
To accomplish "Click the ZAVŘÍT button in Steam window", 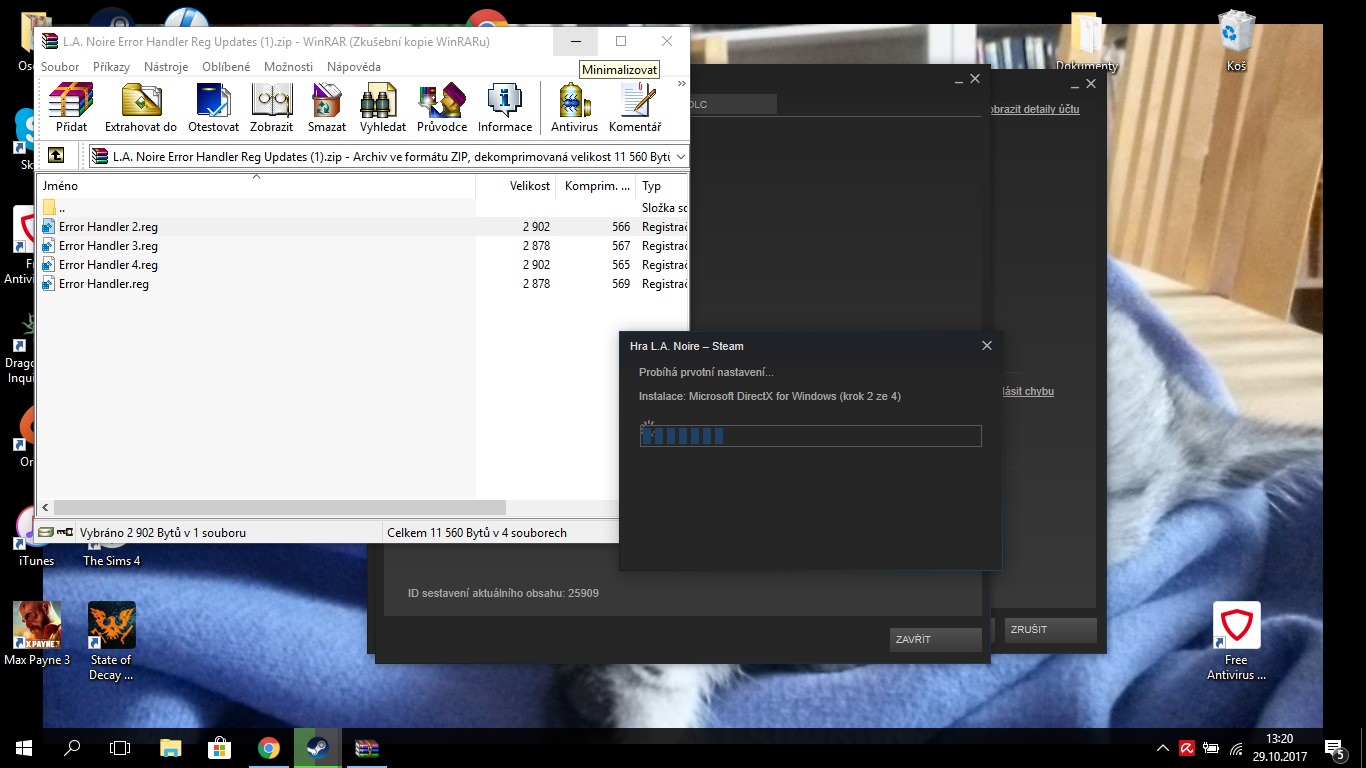I will pos(936,640).
